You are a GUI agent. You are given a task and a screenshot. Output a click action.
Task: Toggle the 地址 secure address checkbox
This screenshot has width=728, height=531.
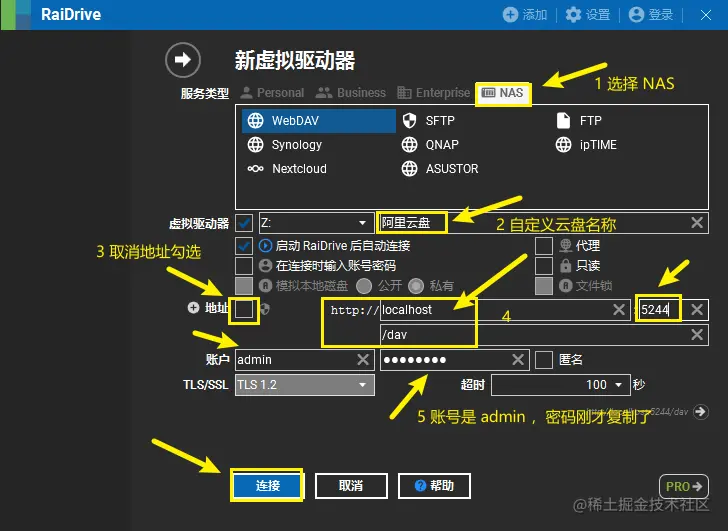click(244, 309)
